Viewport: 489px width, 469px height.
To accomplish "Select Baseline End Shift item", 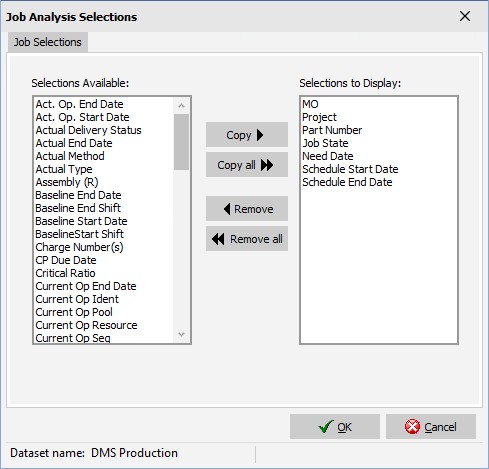I will (x=78, y=208).
